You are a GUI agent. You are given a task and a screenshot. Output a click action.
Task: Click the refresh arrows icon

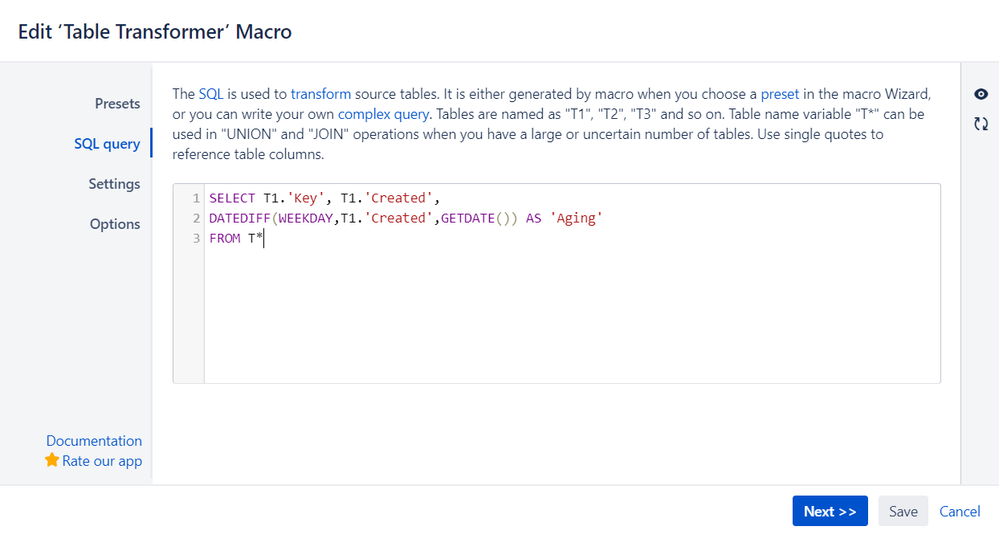coord(981,124)
